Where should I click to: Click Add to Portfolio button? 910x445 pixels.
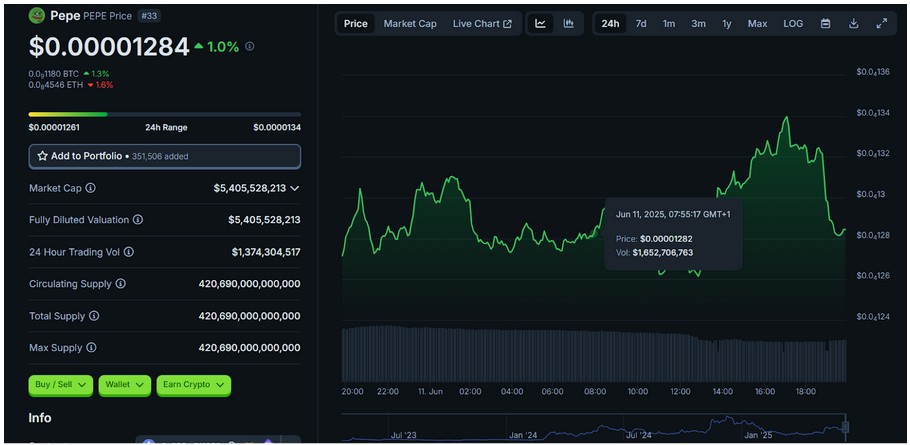pos(165,156)
